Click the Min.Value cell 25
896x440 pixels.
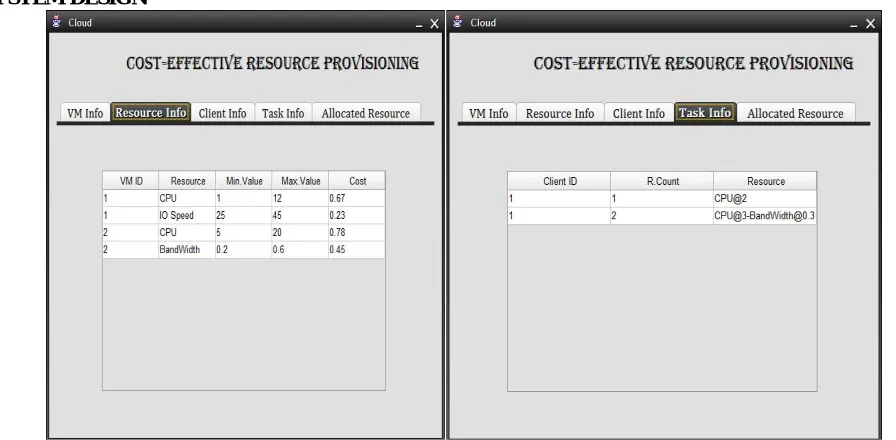[x=243, y=215]
